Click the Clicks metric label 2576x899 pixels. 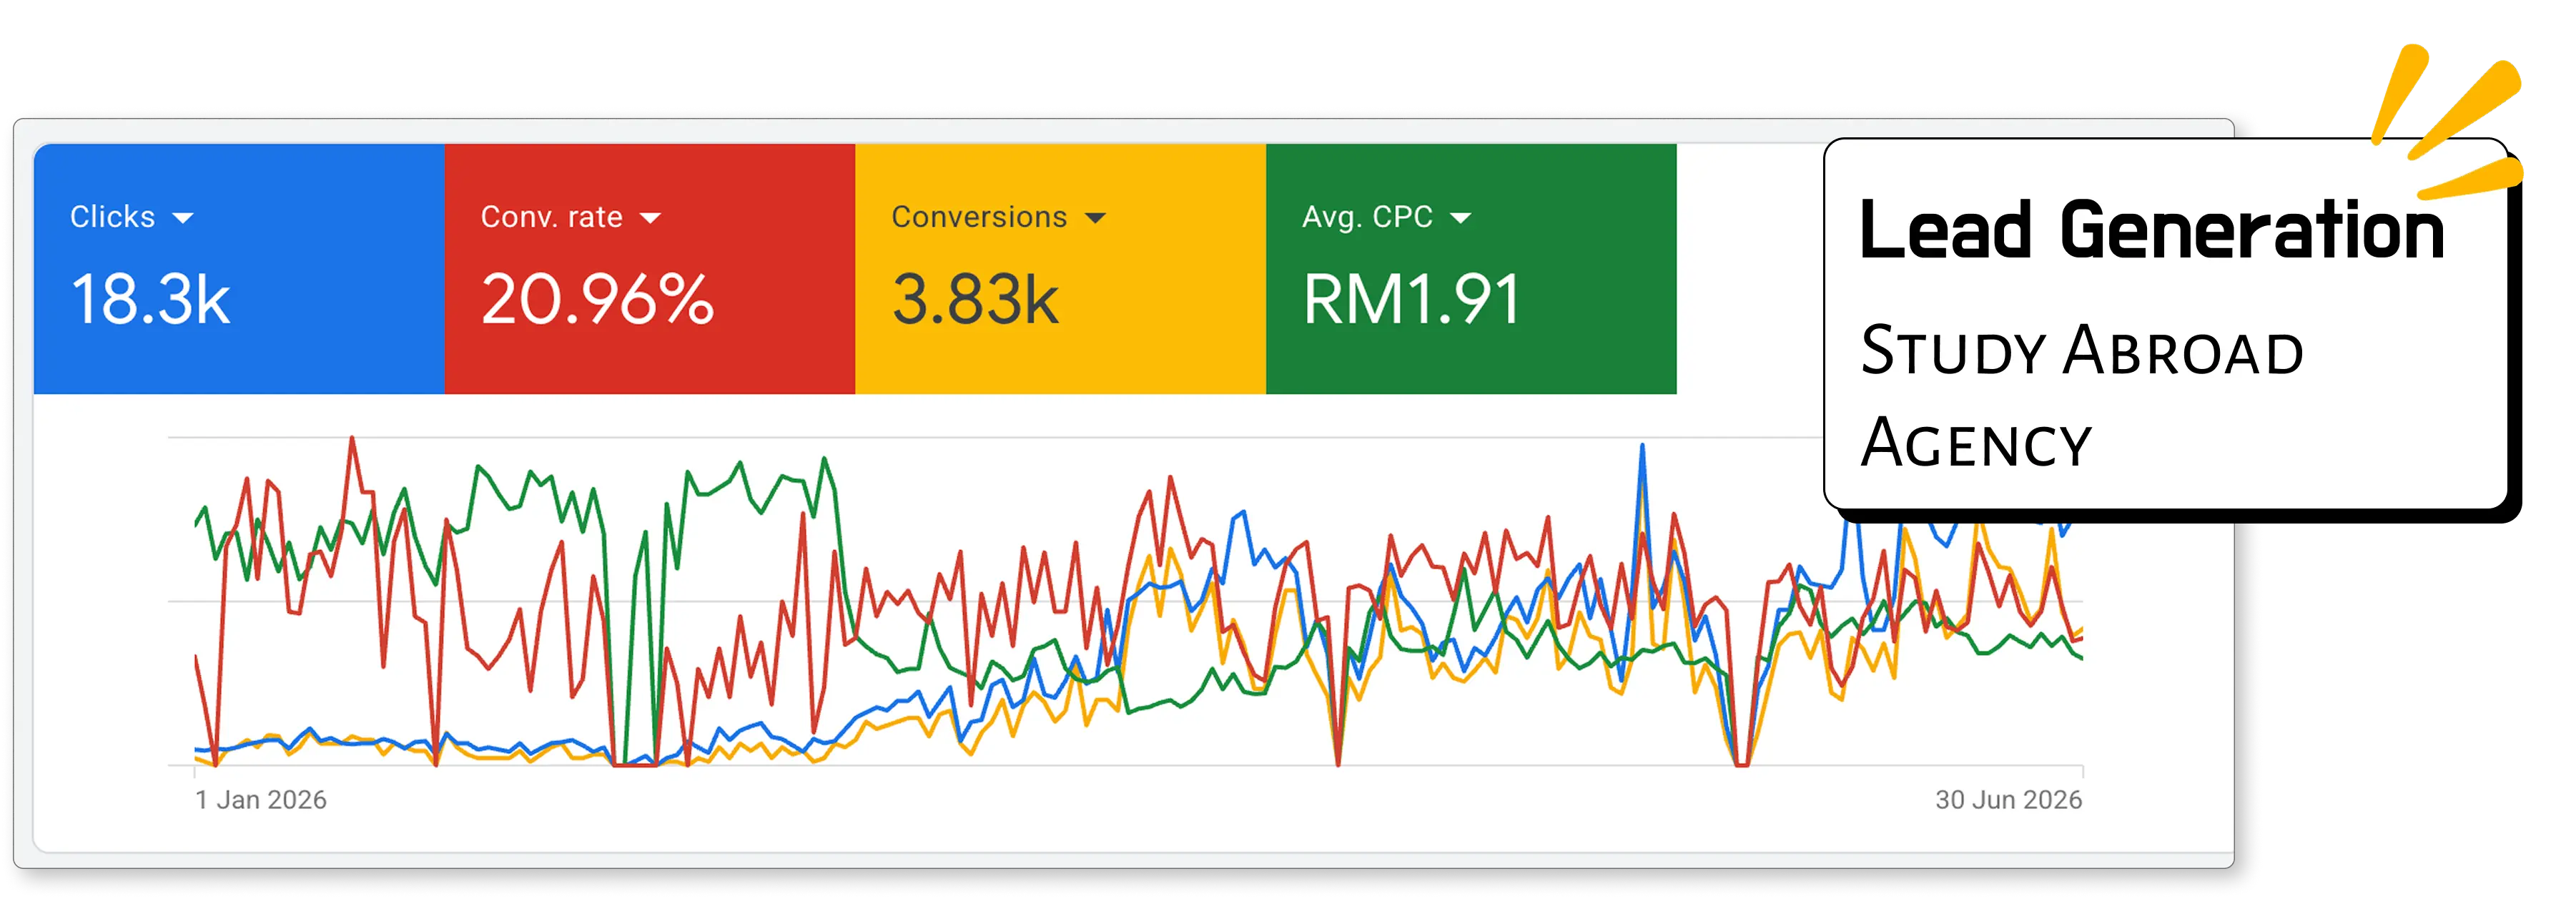pos(112,217)
